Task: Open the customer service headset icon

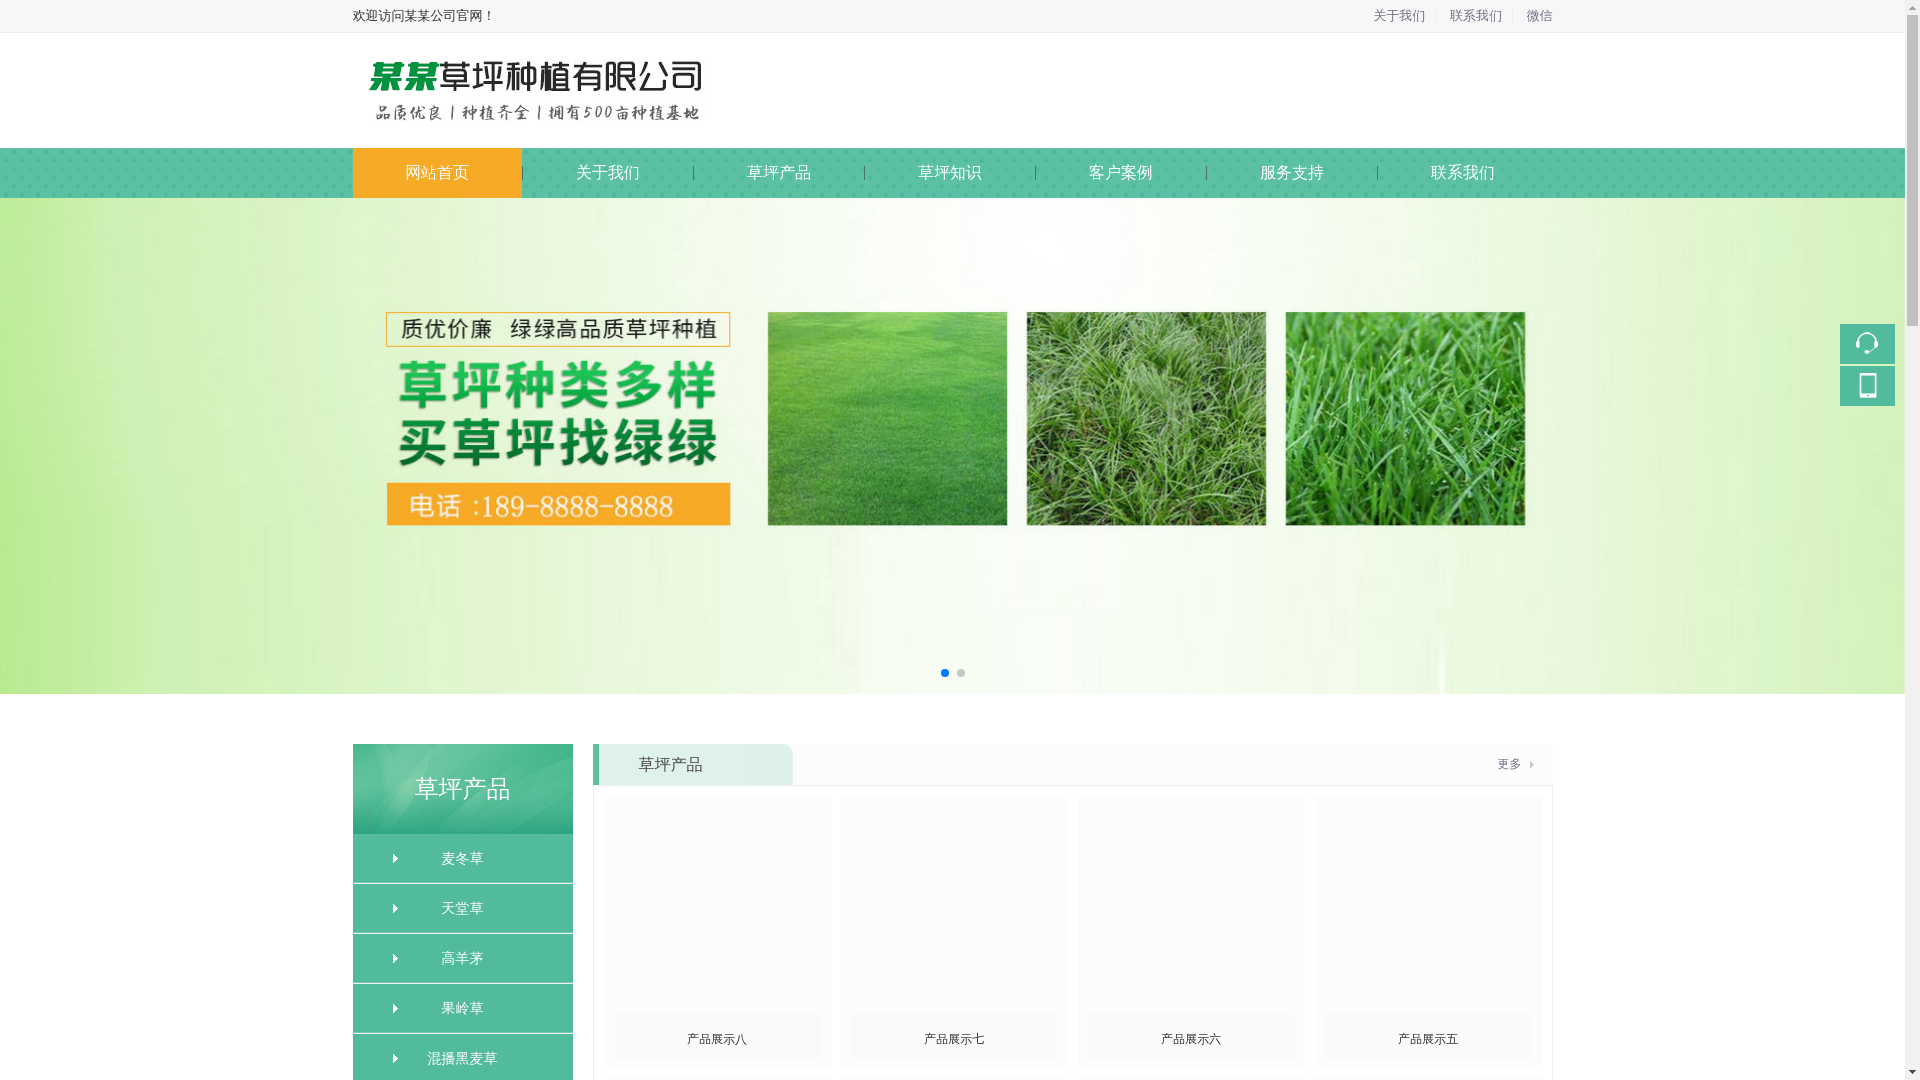Action: click(x=1867, y=344)
